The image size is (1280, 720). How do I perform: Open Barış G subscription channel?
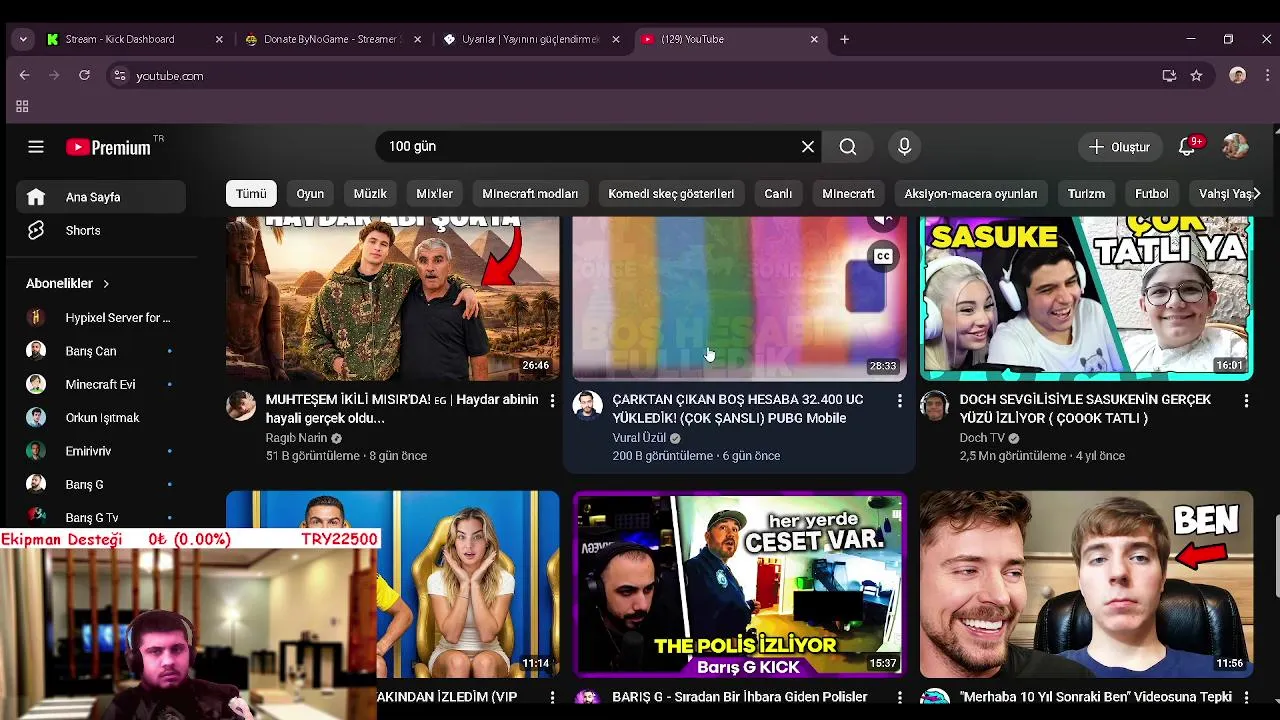click(101, 484)
